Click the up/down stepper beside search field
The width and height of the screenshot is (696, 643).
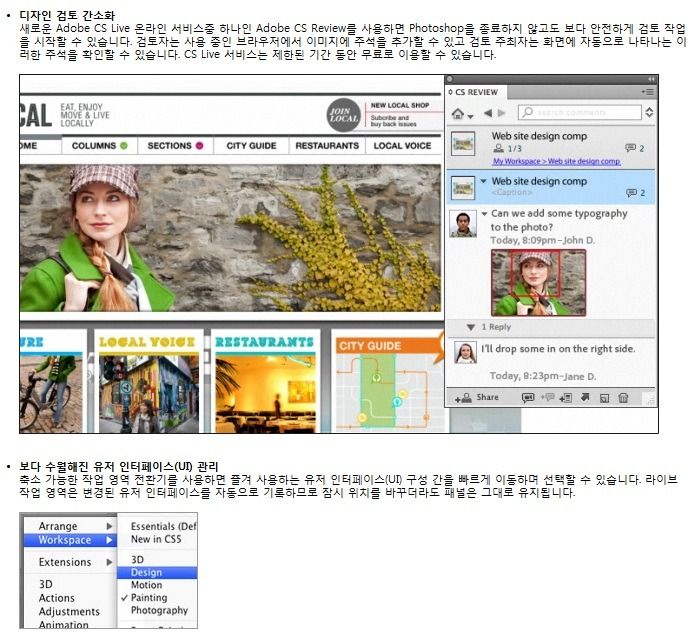click(649, 112)
